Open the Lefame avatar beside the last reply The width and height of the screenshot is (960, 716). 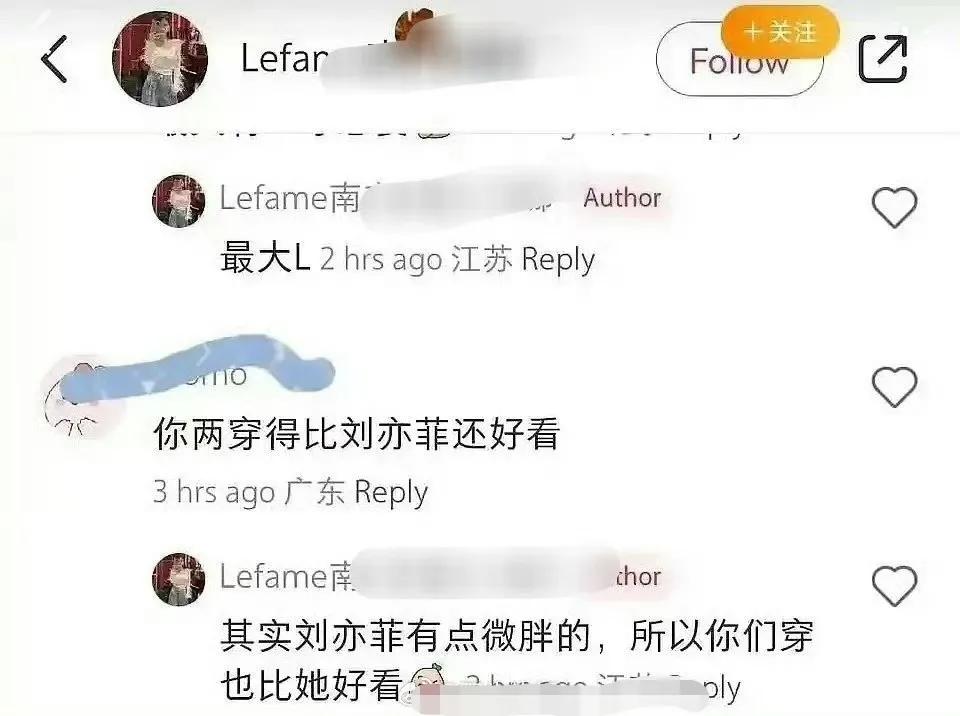[x=179, y=579]
